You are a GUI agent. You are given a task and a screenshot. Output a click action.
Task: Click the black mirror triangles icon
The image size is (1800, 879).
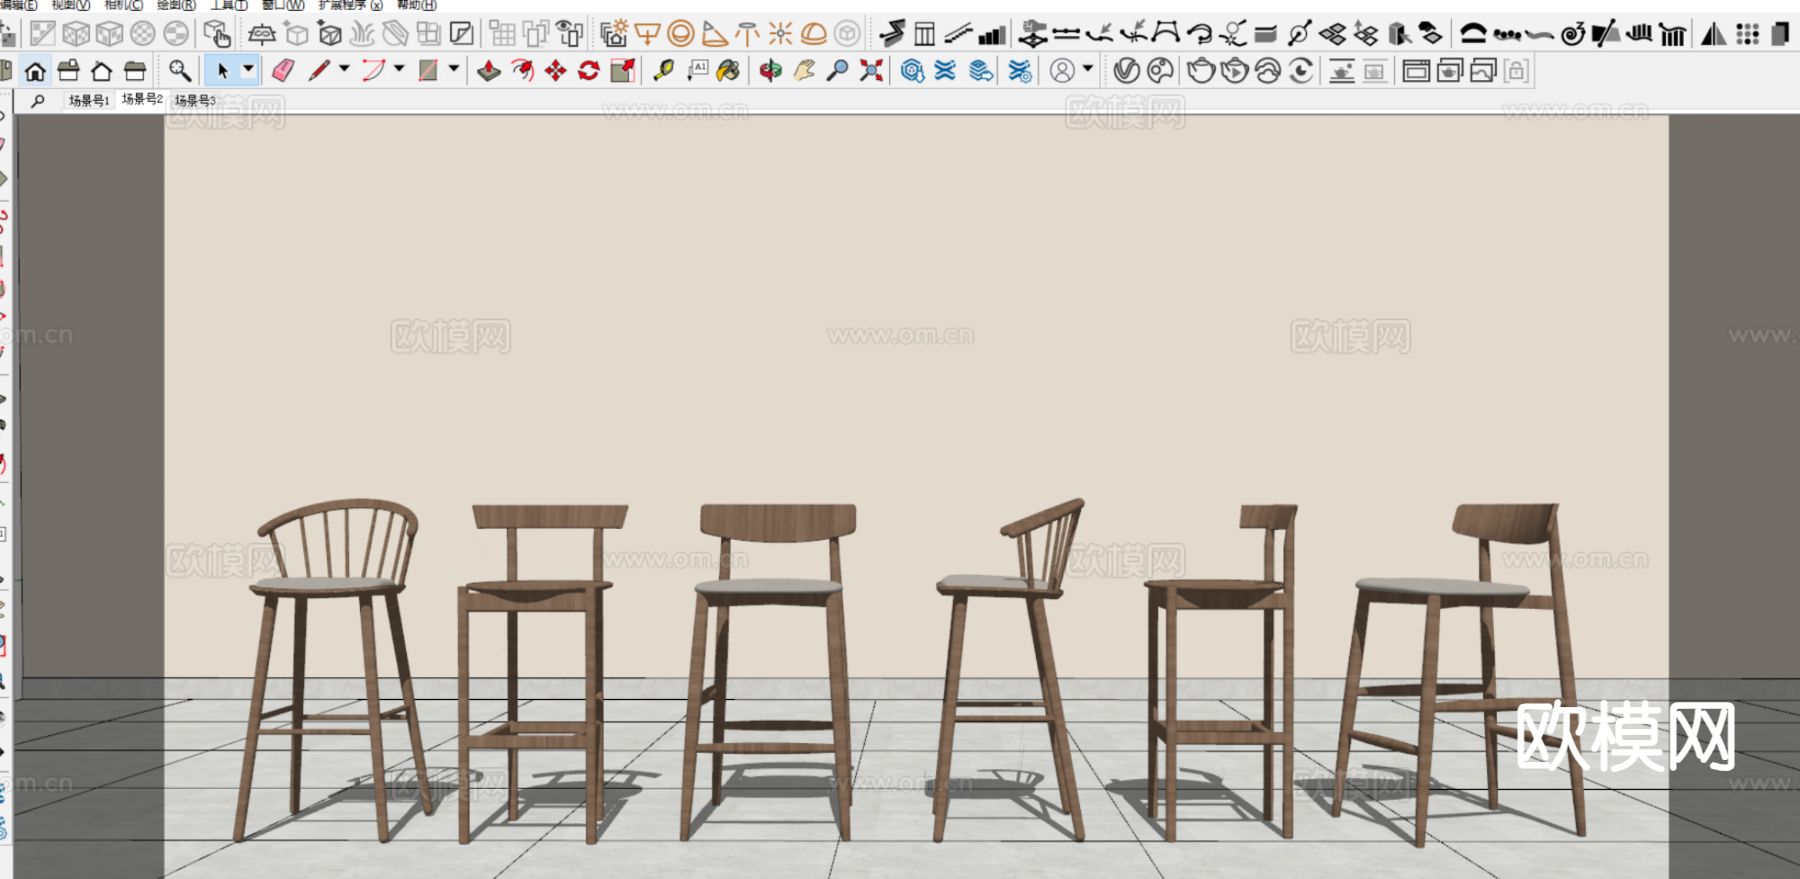[1714, 34]
